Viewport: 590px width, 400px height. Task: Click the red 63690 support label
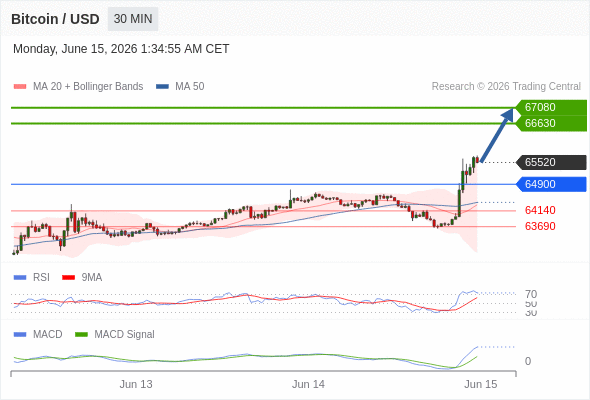pyautogui.click(x=540, y=226)
